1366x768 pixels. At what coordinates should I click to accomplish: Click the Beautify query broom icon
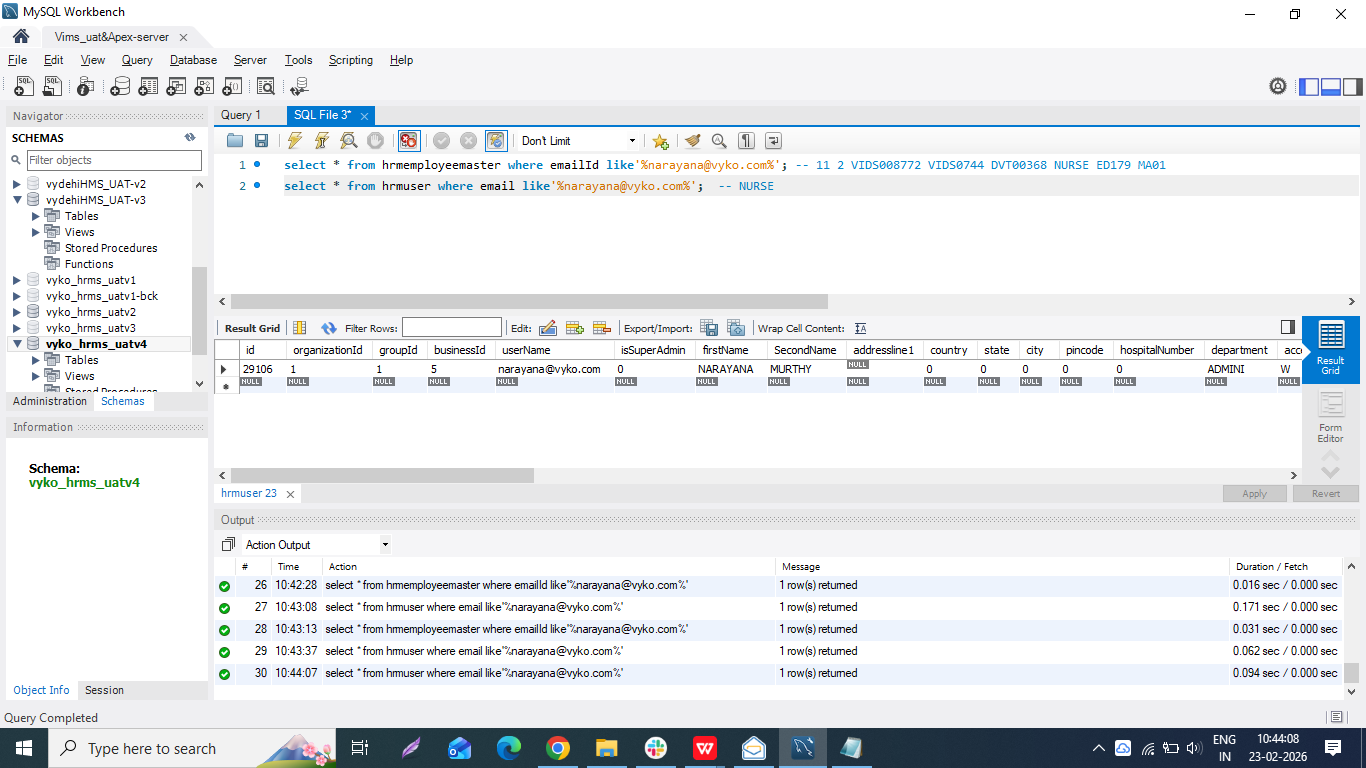692,141
